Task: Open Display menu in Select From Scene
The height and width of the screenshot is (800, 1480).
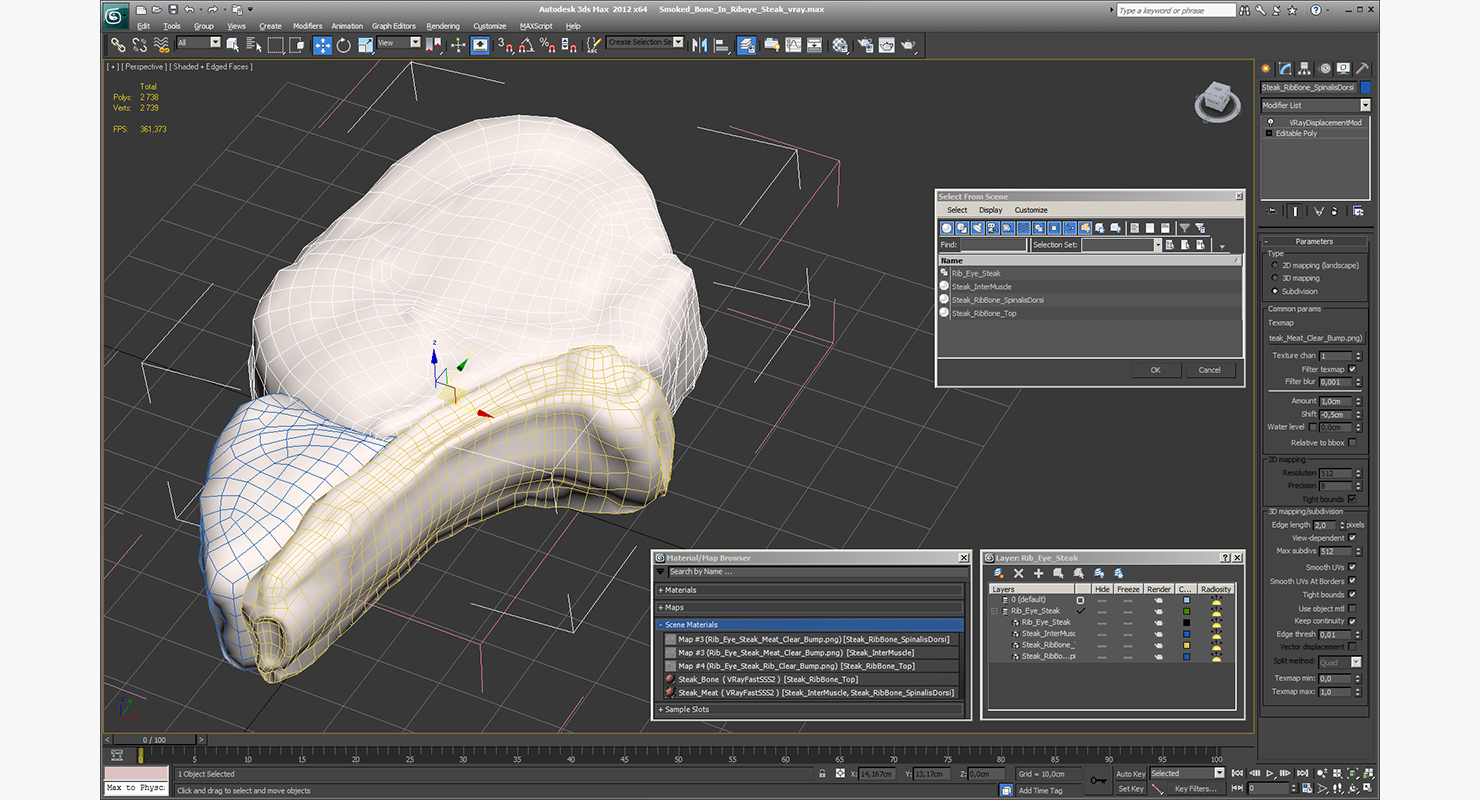Action: [990, 210]
